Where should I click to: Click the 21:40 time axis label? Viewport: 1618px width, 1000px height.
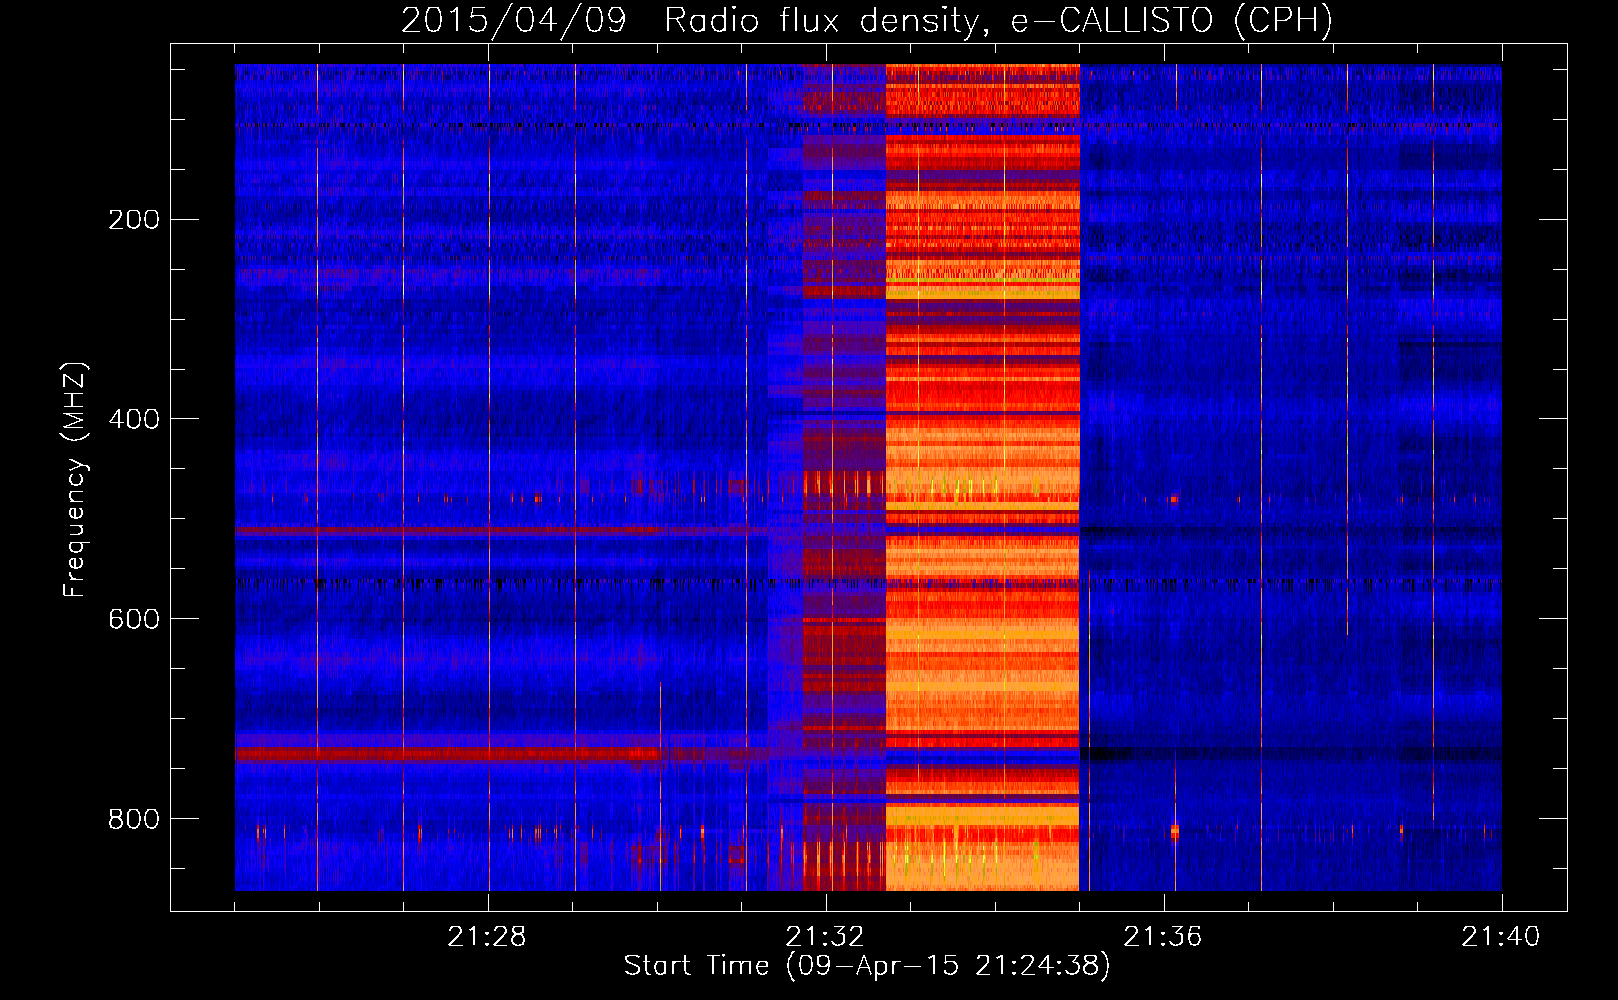(1501, 937)
